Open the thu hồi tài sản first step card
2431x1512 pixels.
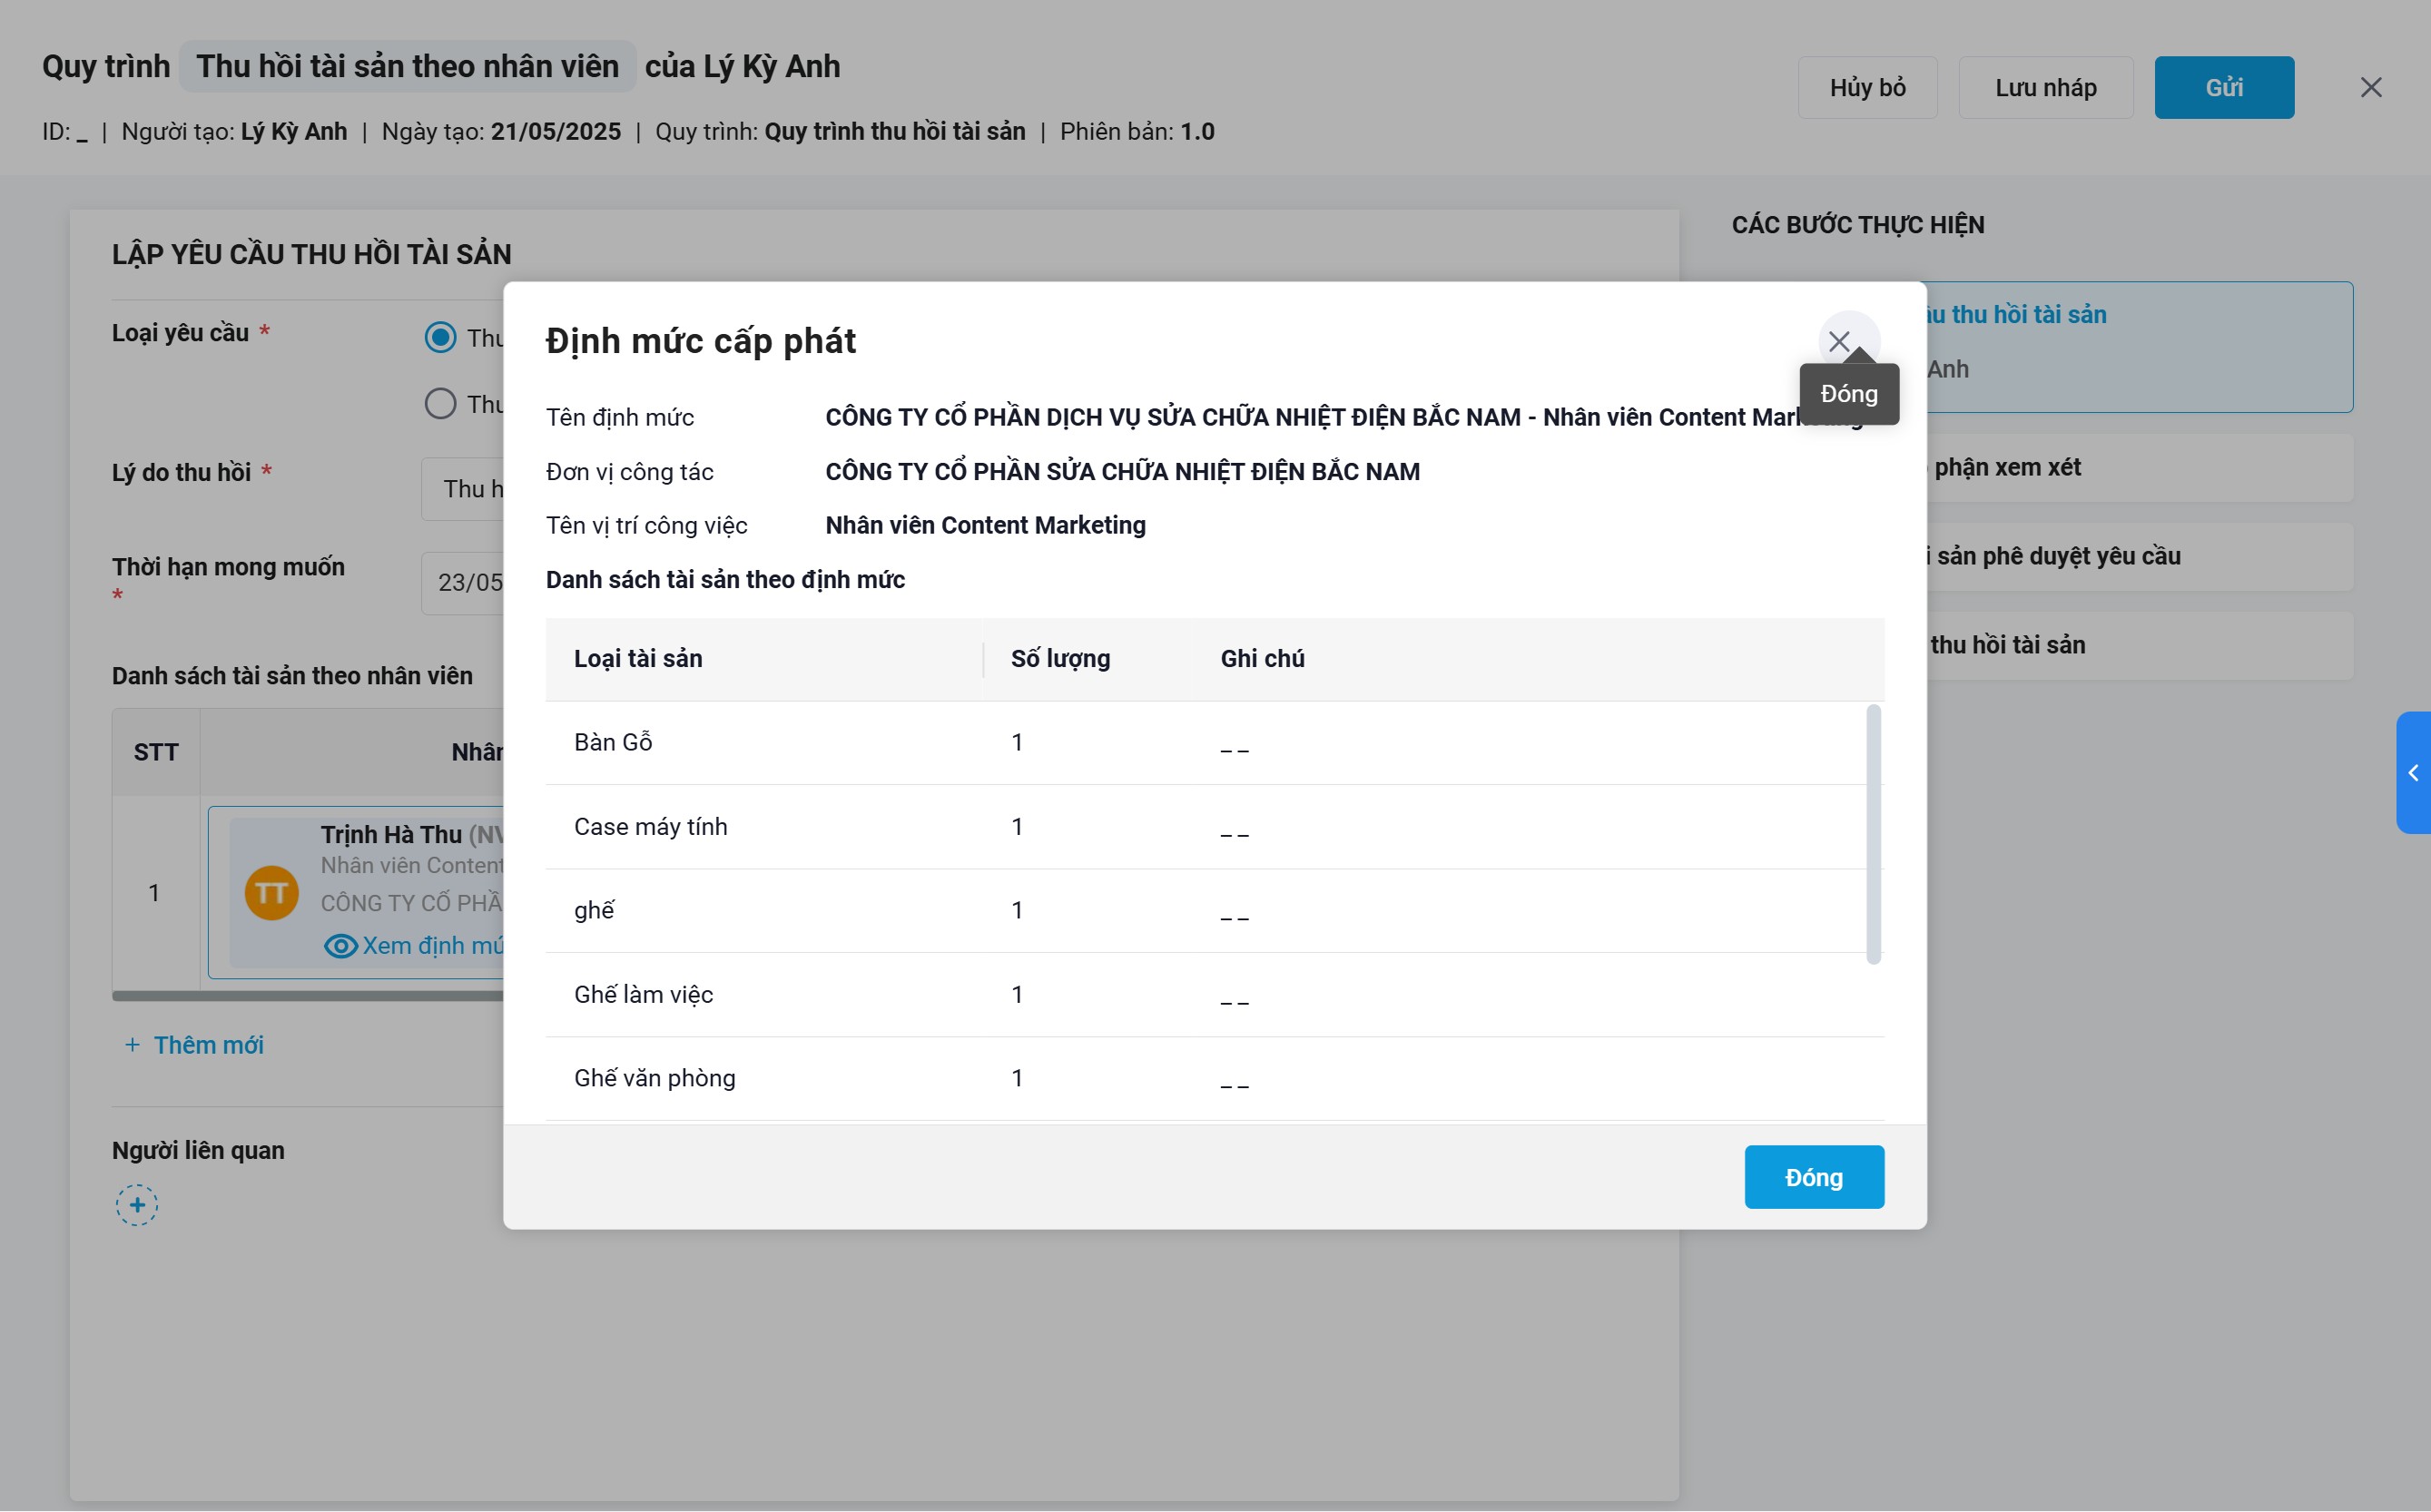click(2140, 347)
